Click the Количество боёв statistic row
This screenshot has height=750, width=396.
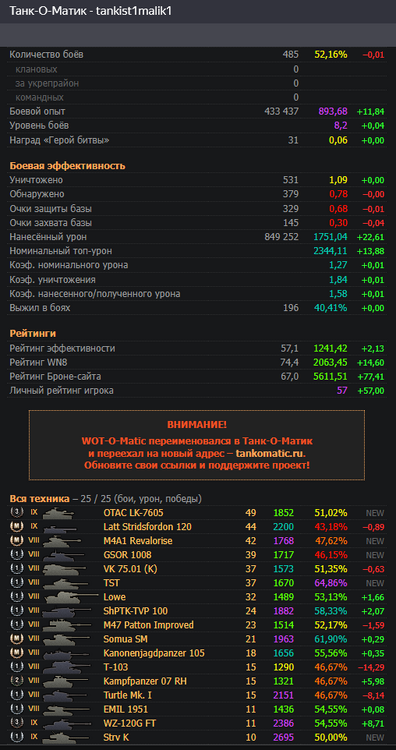[198, 55]
